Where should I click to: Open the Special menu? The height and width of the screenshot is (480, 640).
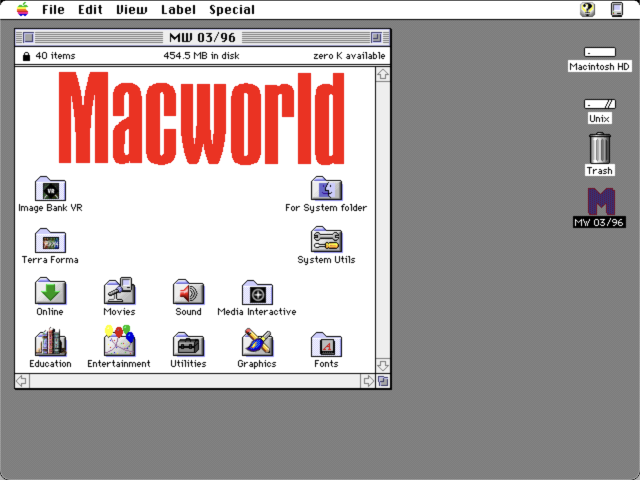coord(232,9)
